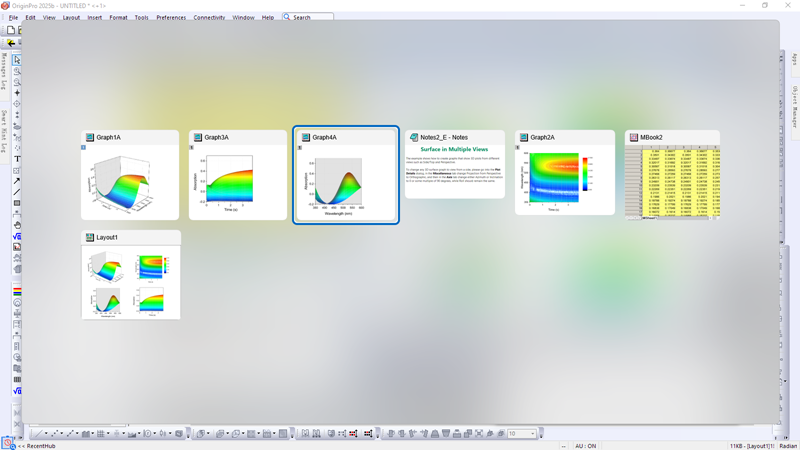Open Column plot dropdown arrow
Screen dimensions: 800x450
click(x=93, y=434)
